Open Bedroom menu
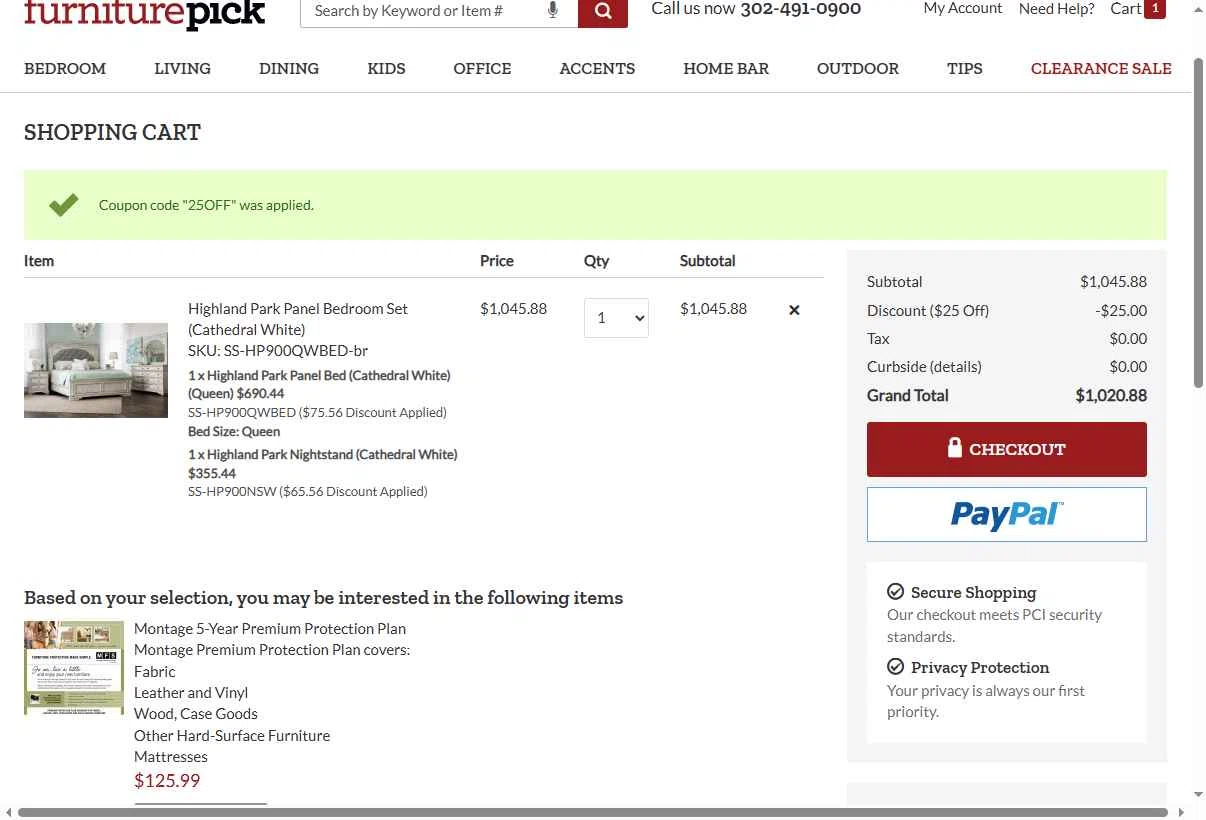The image size is (1206, 820). [x=65, y=69]
